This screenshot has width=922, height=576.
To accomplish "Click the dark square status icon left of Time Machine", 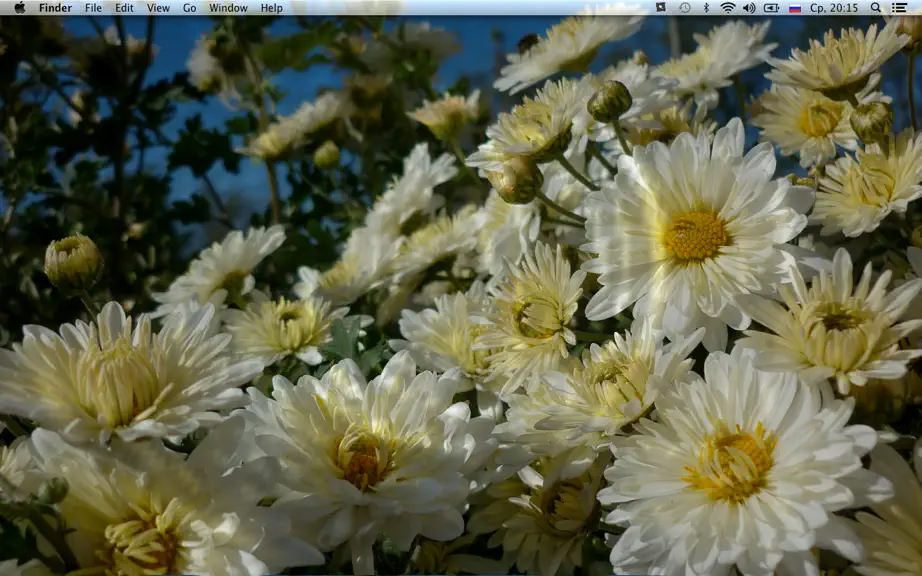I will [x=661, y=8].
